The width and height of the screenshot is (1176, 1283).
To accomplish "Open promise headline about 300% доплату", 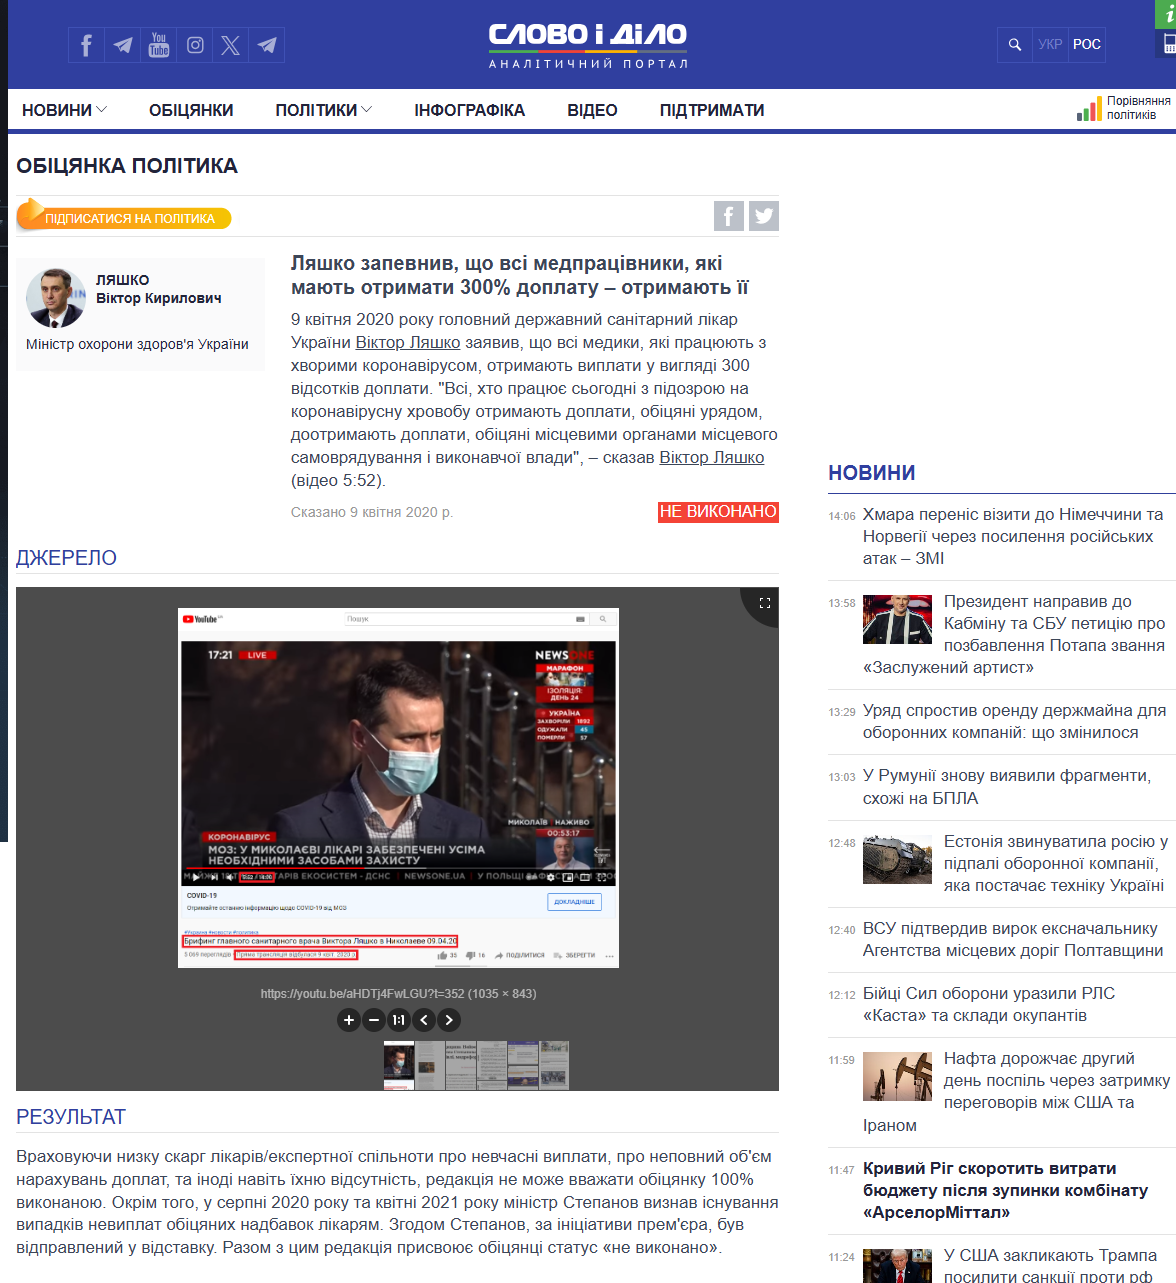I will coord(520,275).
